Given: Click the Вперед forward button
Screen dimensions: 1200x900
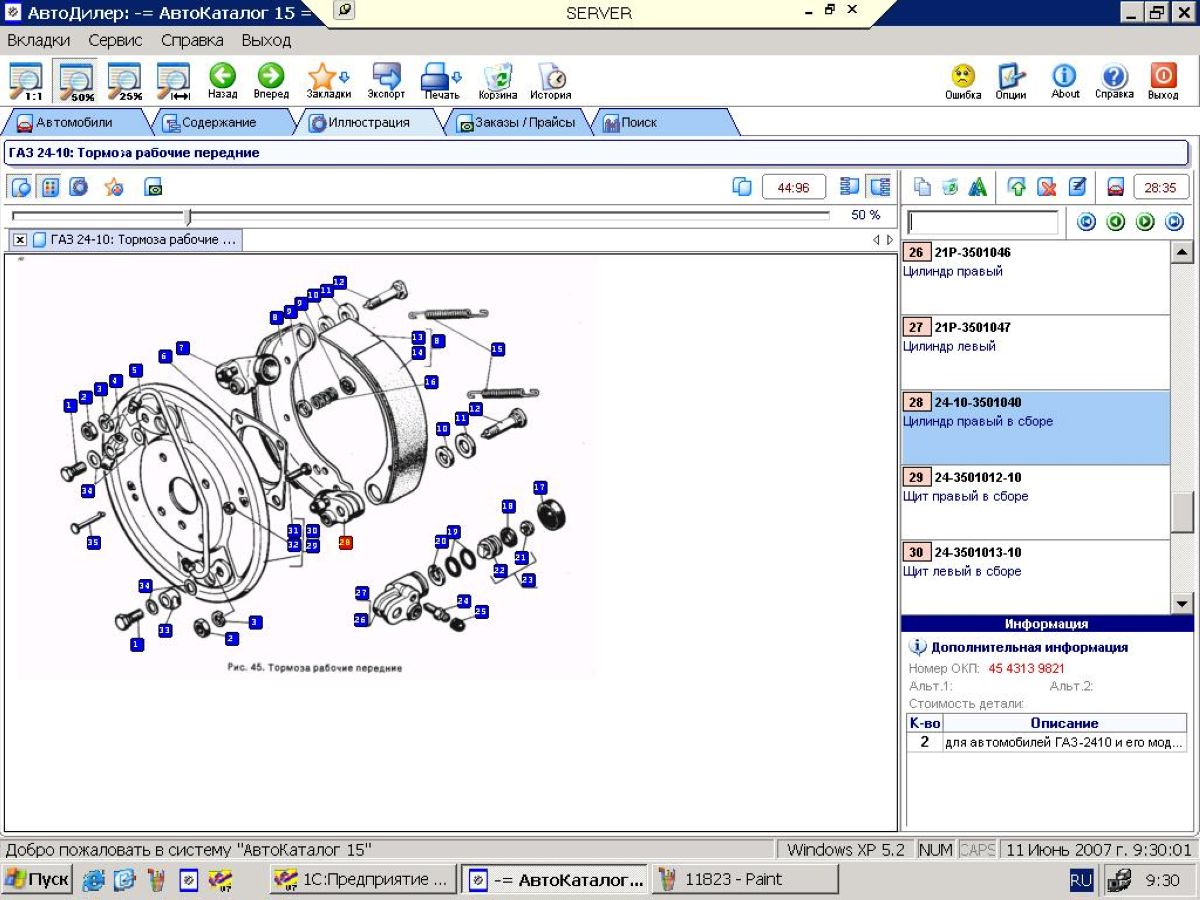Looking at the screenshot, I should pos(270,81).
